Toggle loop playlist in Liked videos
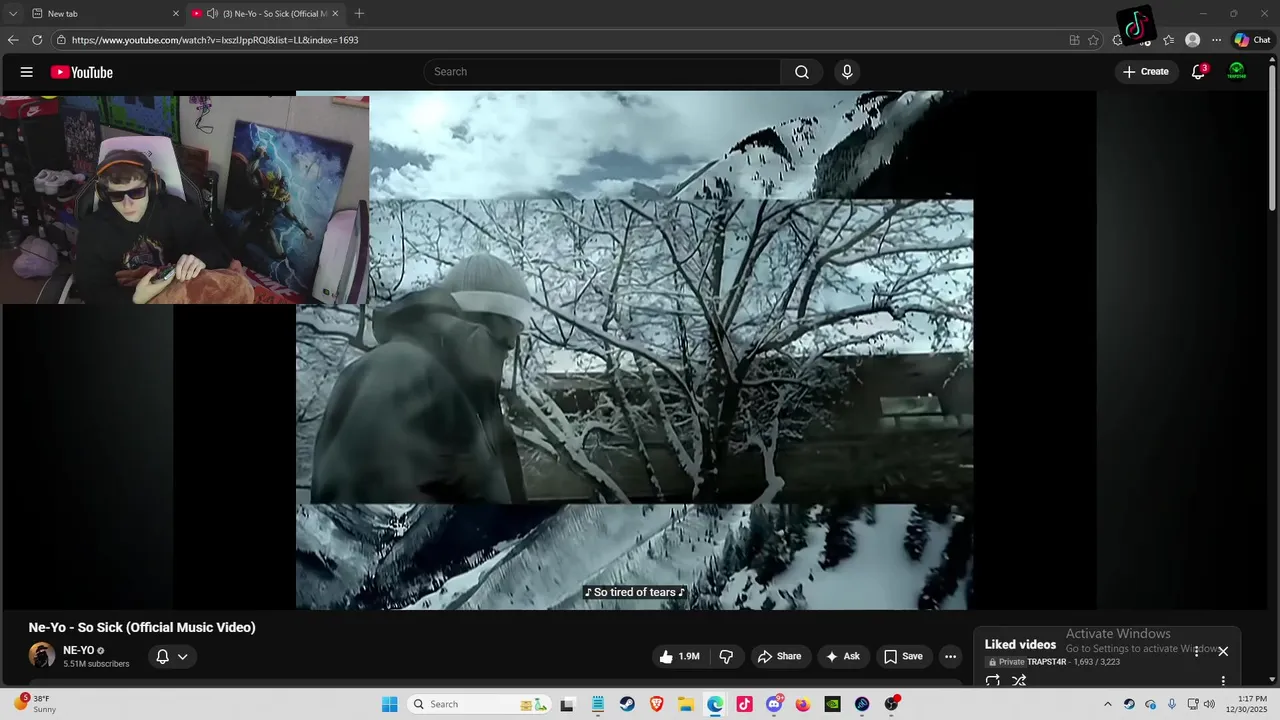The width and height of the screenshot is (1280, 720). [x=993, y=681]
